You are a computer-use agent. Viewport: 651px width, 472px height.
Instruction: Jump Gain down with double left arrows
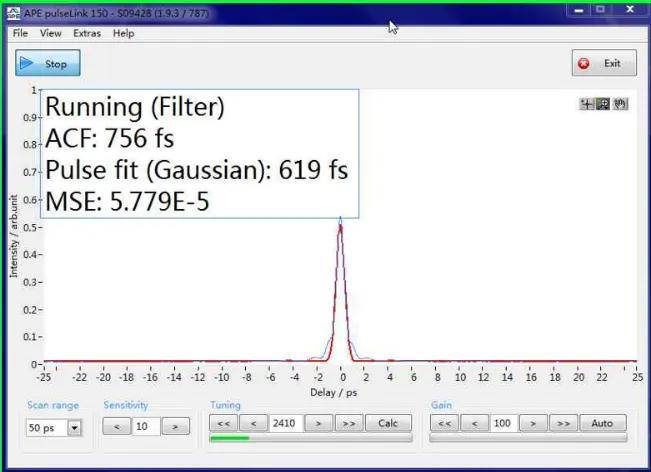pyautogui.click(x=444, y=423)
